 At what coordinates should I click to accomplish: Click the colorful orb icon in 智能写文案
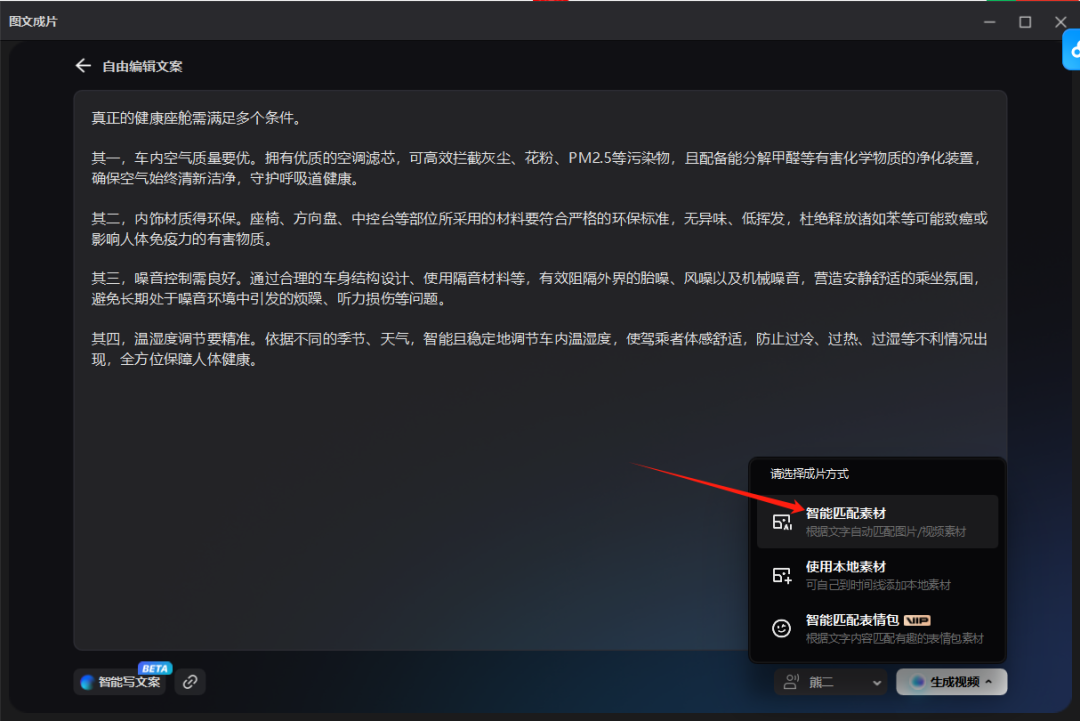(x=88, y=682)
